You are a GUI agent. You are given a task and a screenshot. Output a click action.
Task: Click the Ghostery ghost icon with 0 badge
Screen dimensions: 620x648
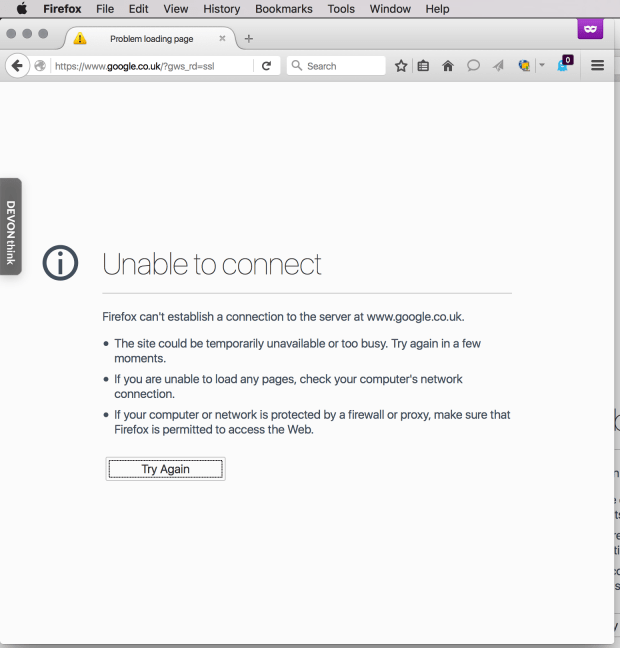coord(564,64)
